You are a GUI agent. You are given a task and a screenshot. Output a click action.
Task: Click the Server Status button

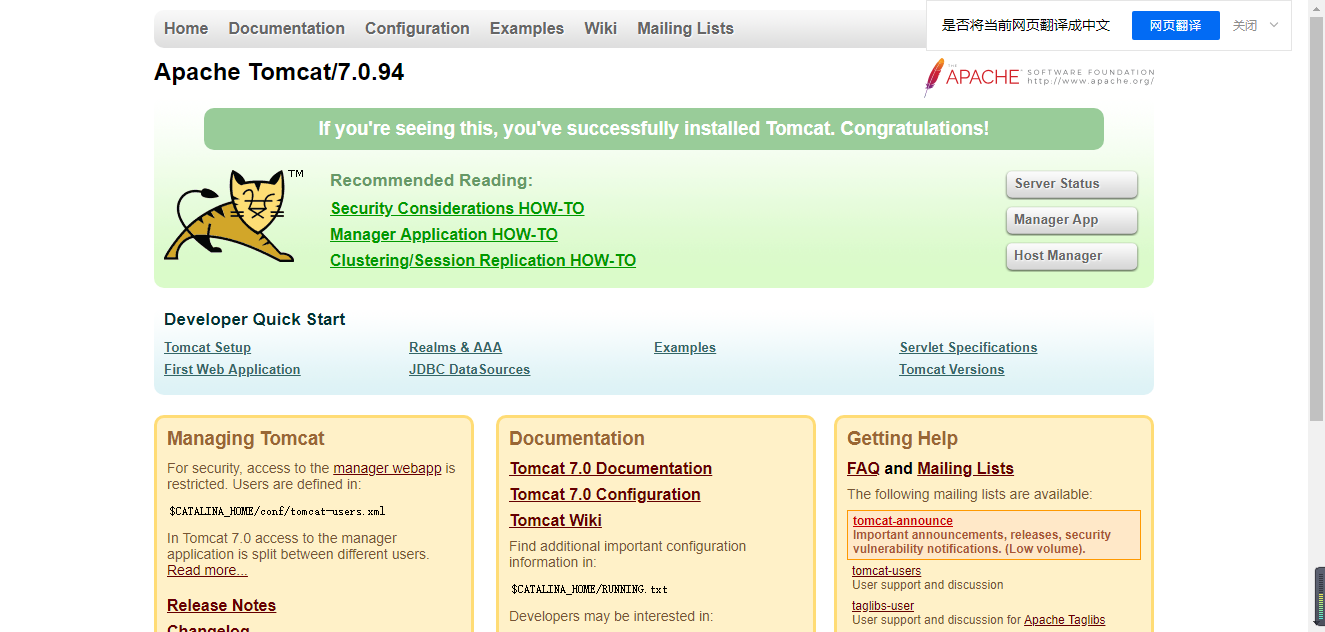point(1072,184)
